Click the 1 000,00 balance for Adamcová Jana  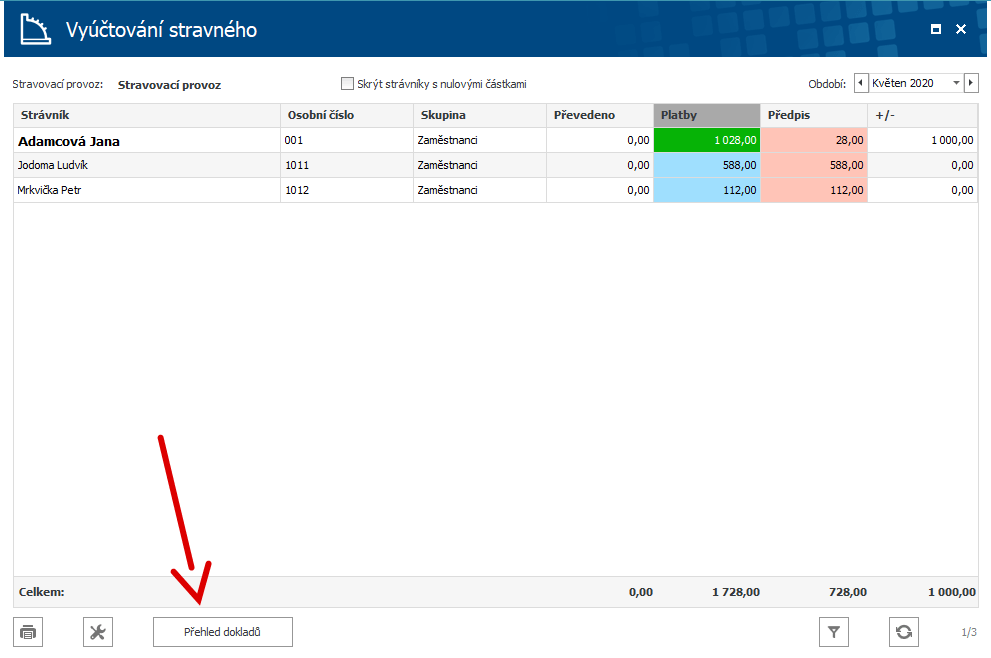(x=923, y=140)
